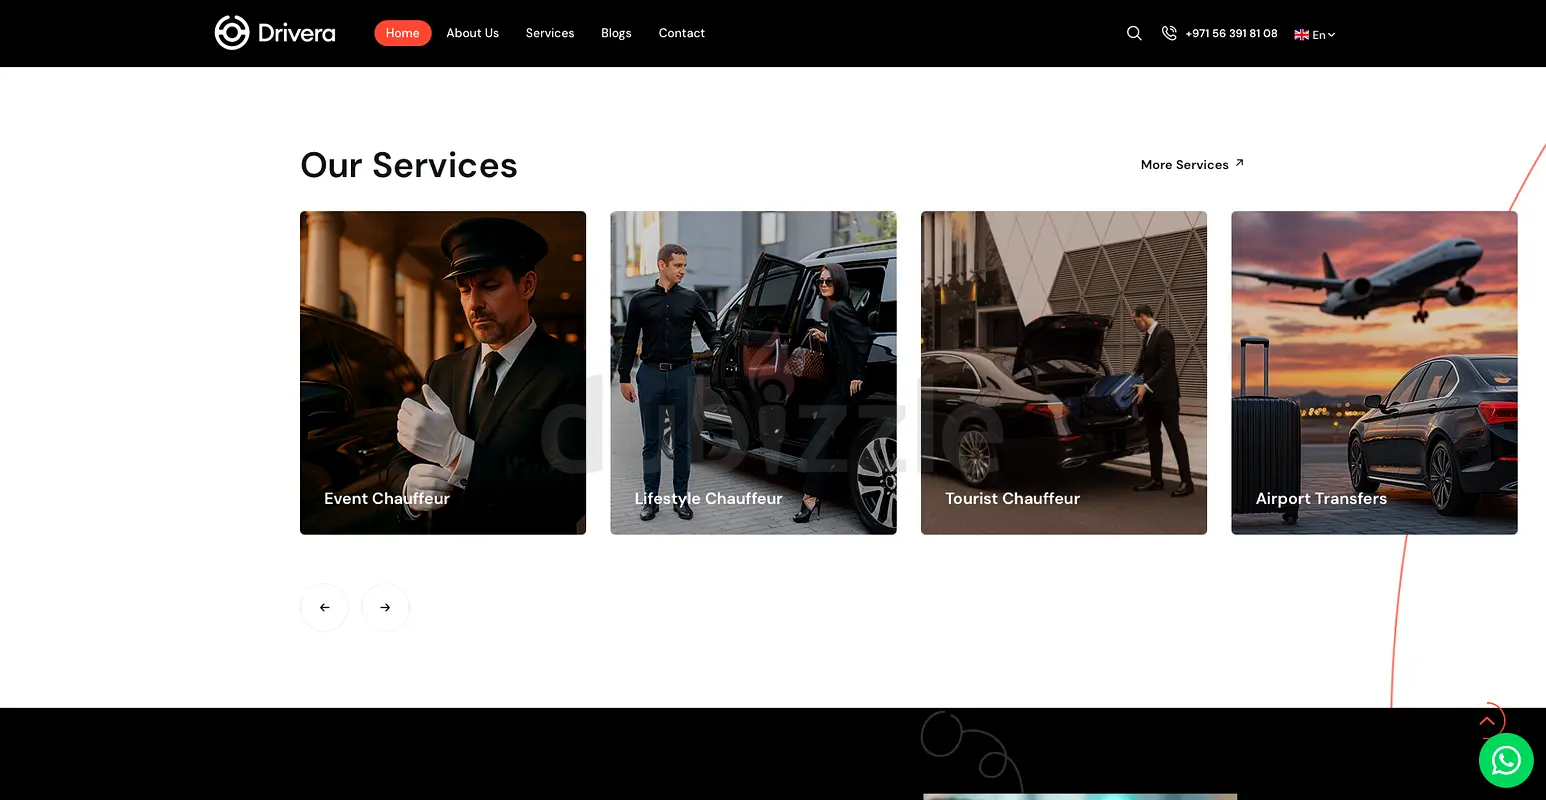Go to the Contact page
The width and height of the screenshot is (1546, 800).
(681, 33)
